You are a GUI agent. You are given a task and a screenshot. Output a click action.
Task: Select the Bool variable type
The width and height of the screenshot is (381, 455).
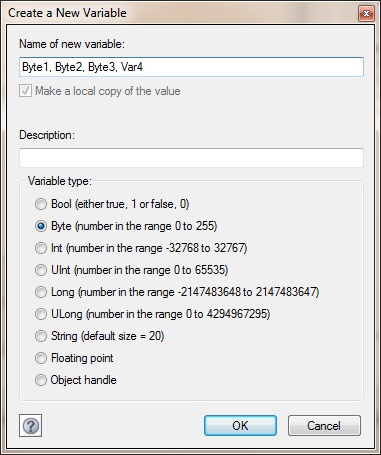[41, 204]
